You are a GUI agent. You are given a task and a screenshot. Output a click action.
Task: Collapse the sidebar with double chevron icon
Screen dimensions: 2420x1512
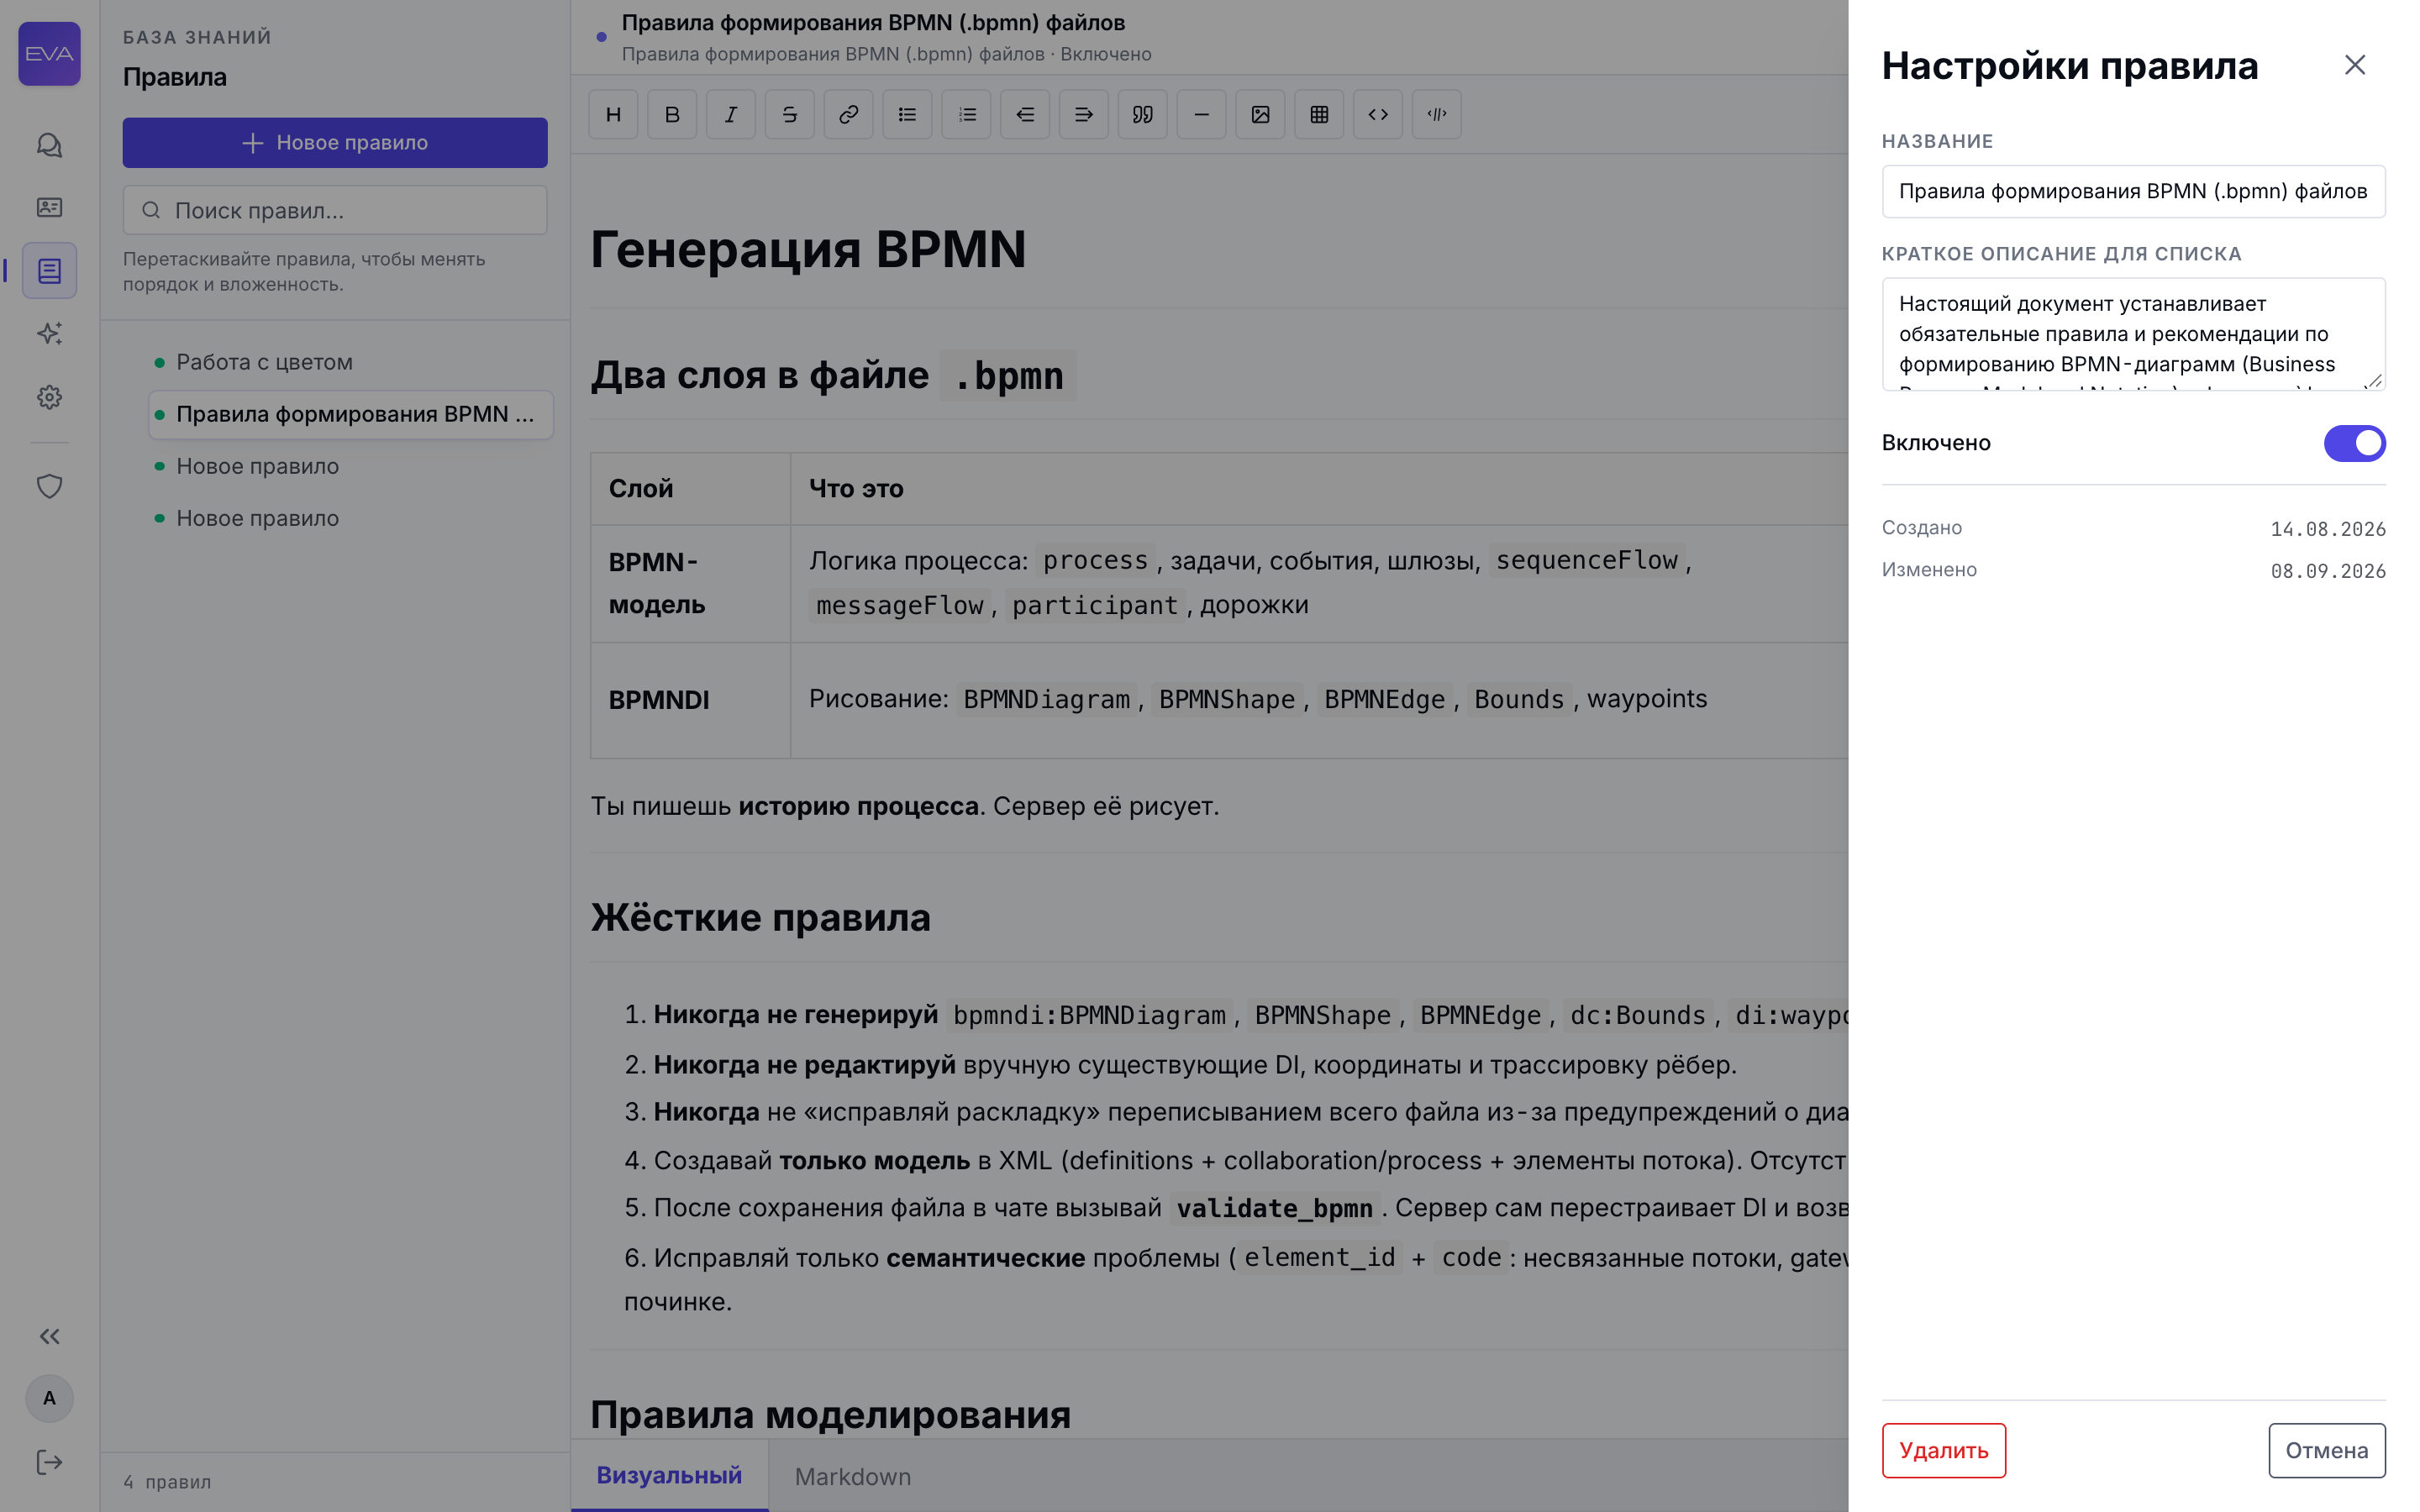point(49,1336)
